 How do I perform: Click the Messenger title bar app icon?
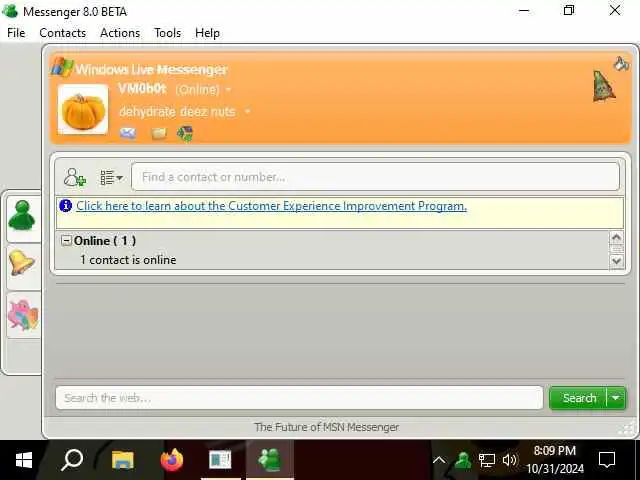point(10,11)
